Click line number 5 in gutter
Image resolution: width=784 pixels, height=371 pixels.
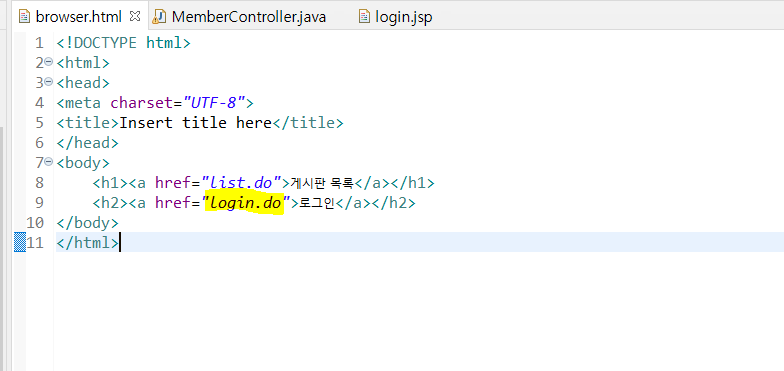click(39, 123)
